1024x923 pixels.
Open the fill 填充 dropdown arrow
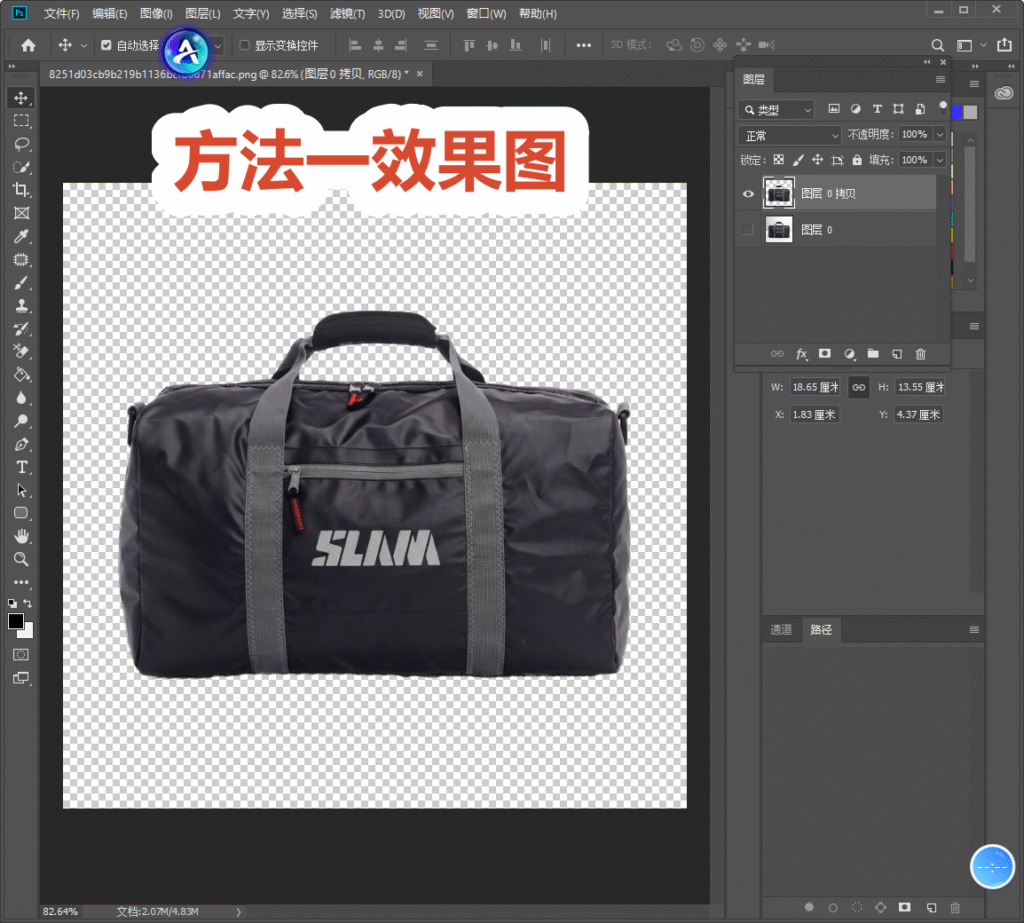coord(940,160)
